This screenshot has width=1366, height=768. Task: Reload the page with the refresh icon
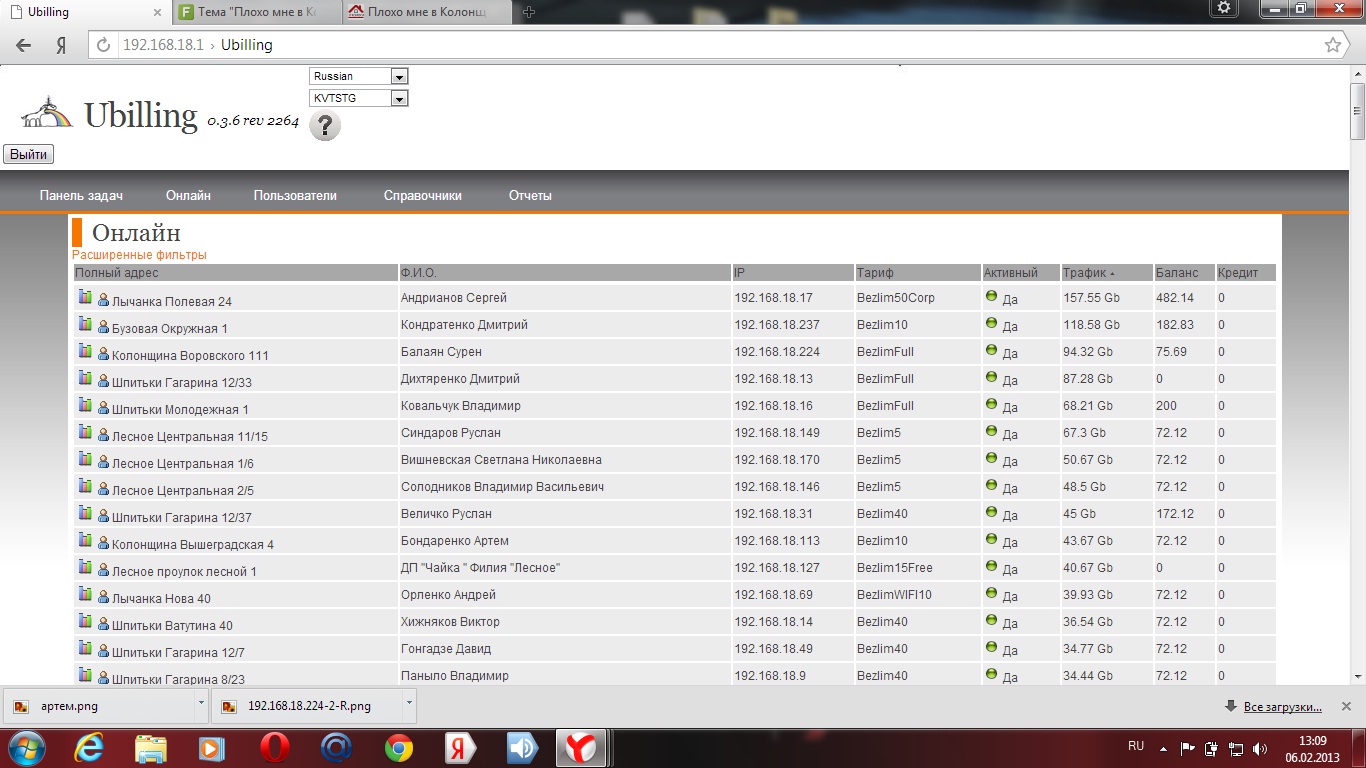103,45
